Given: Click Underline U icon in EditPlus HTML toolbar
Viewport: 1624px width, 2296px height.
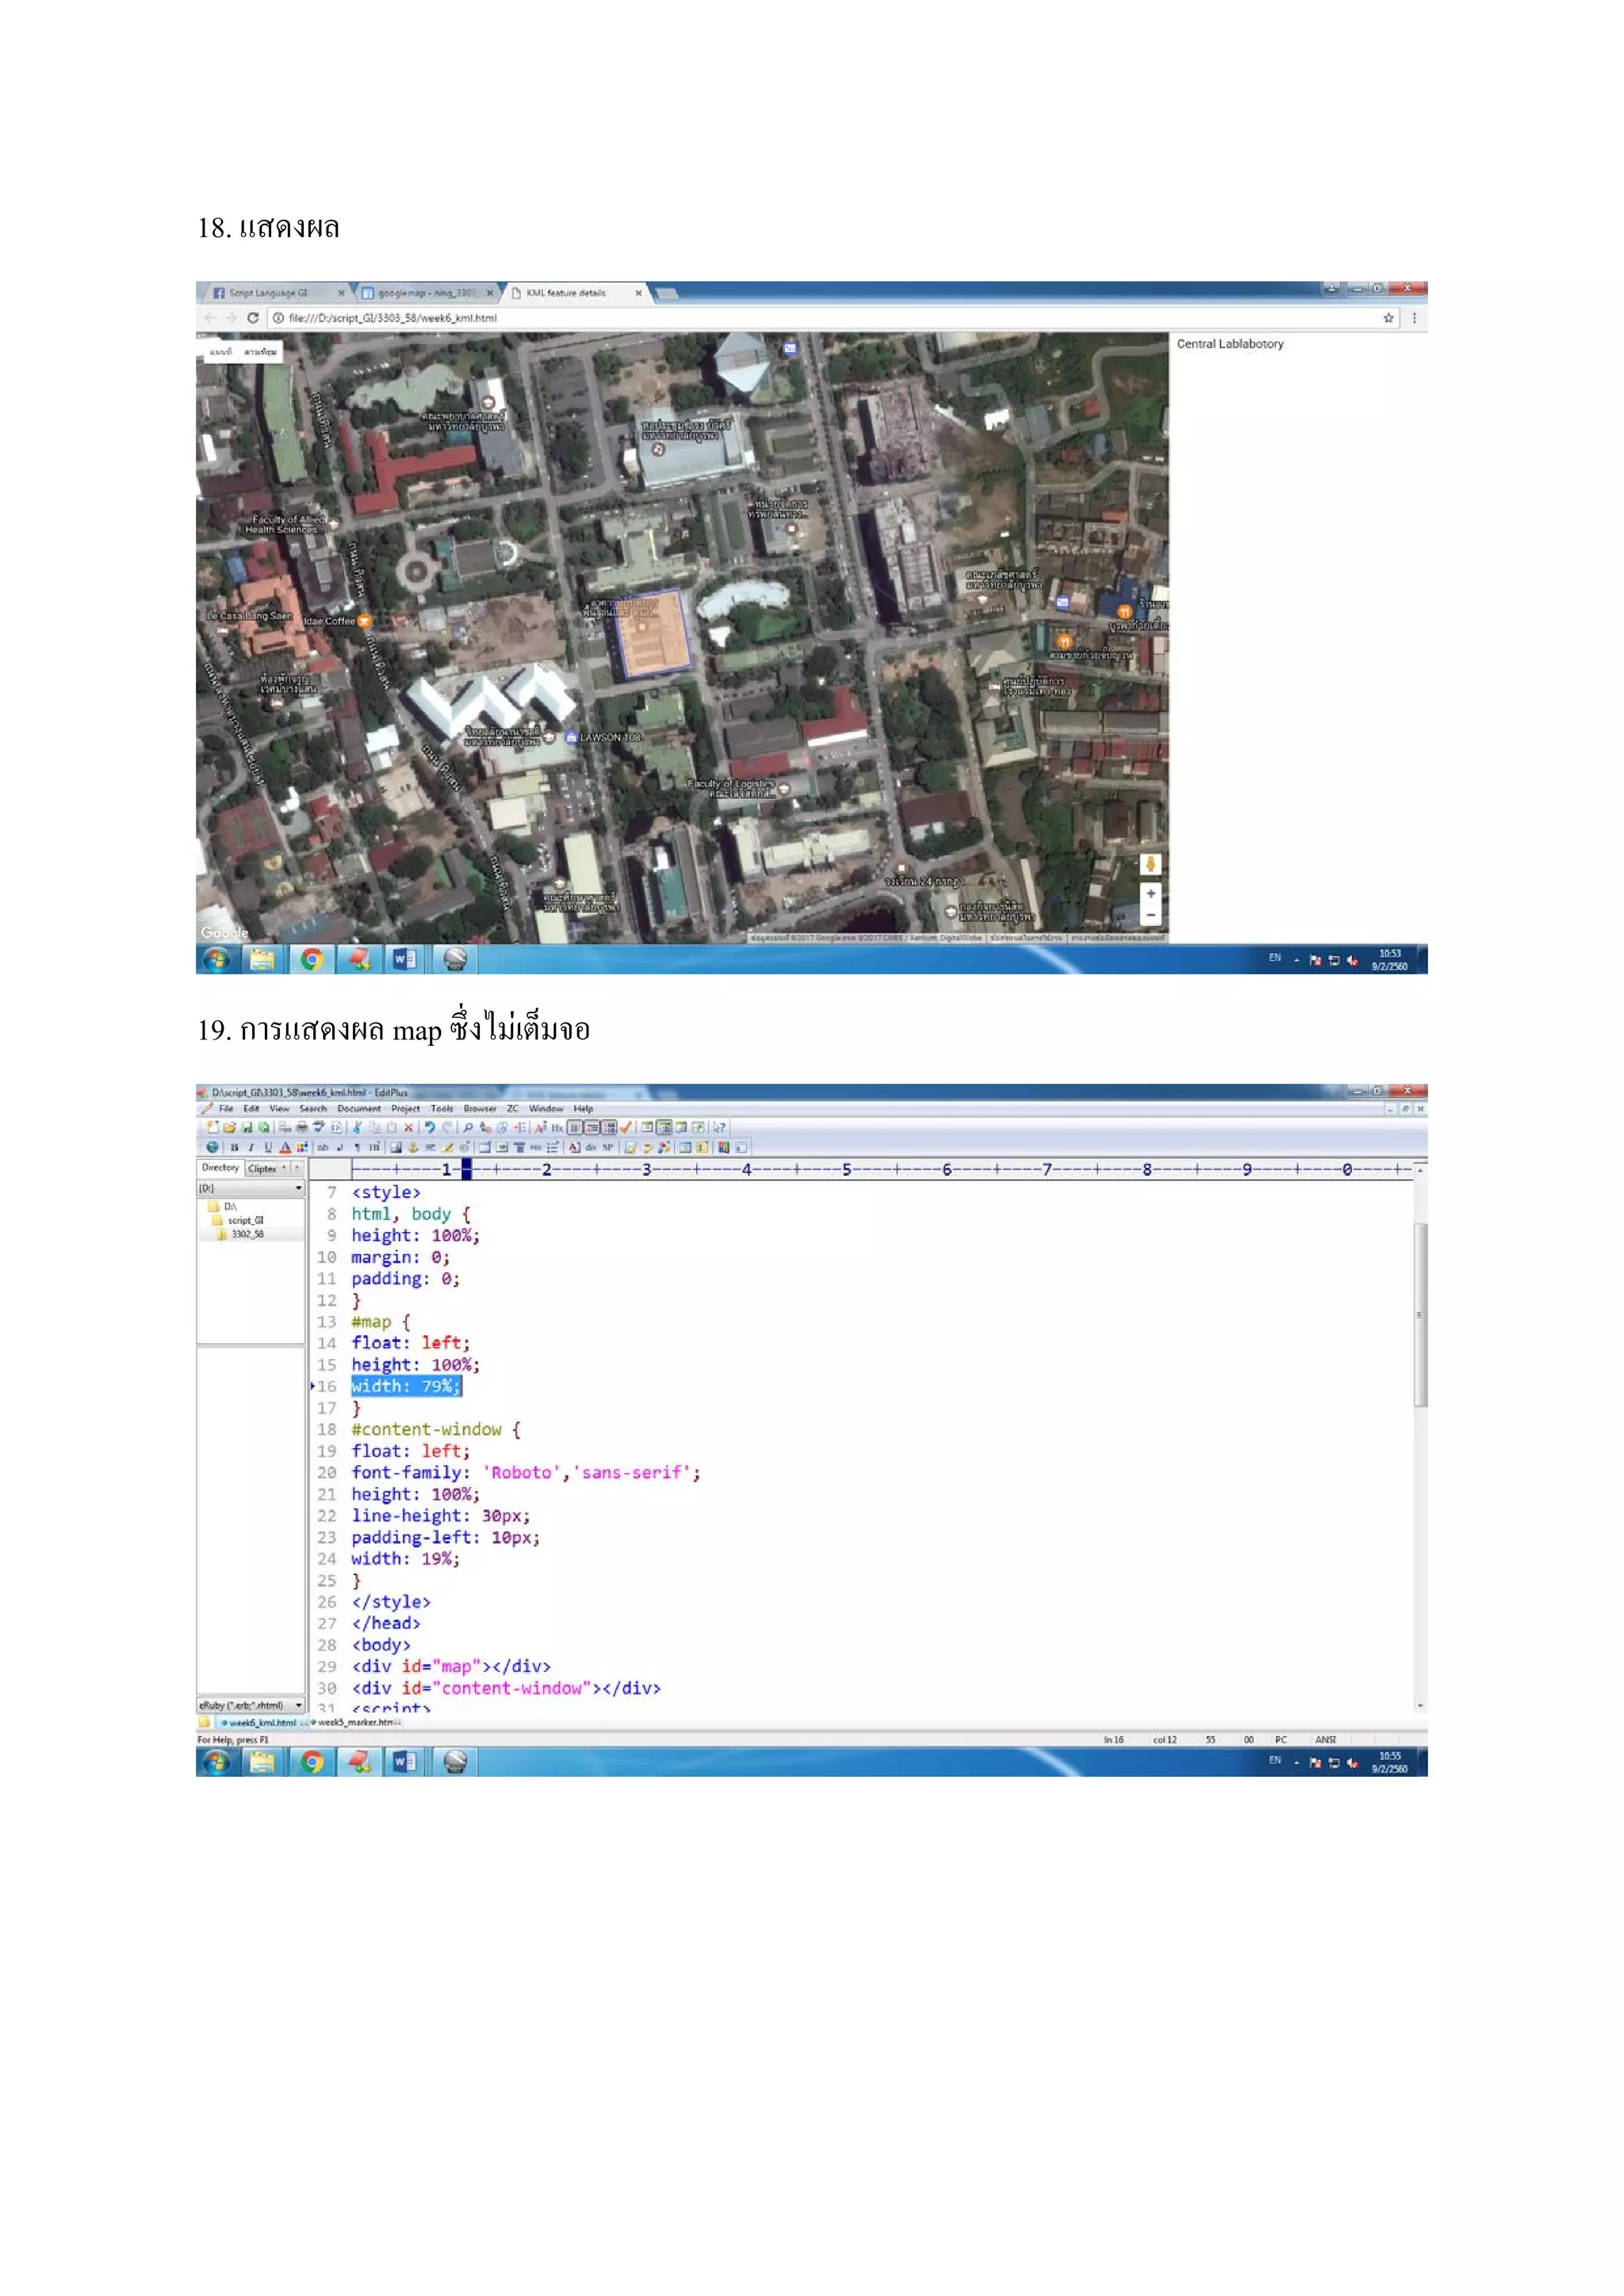Looking at the screenshot, I should pyautogui.click(x=268, y=1148).
